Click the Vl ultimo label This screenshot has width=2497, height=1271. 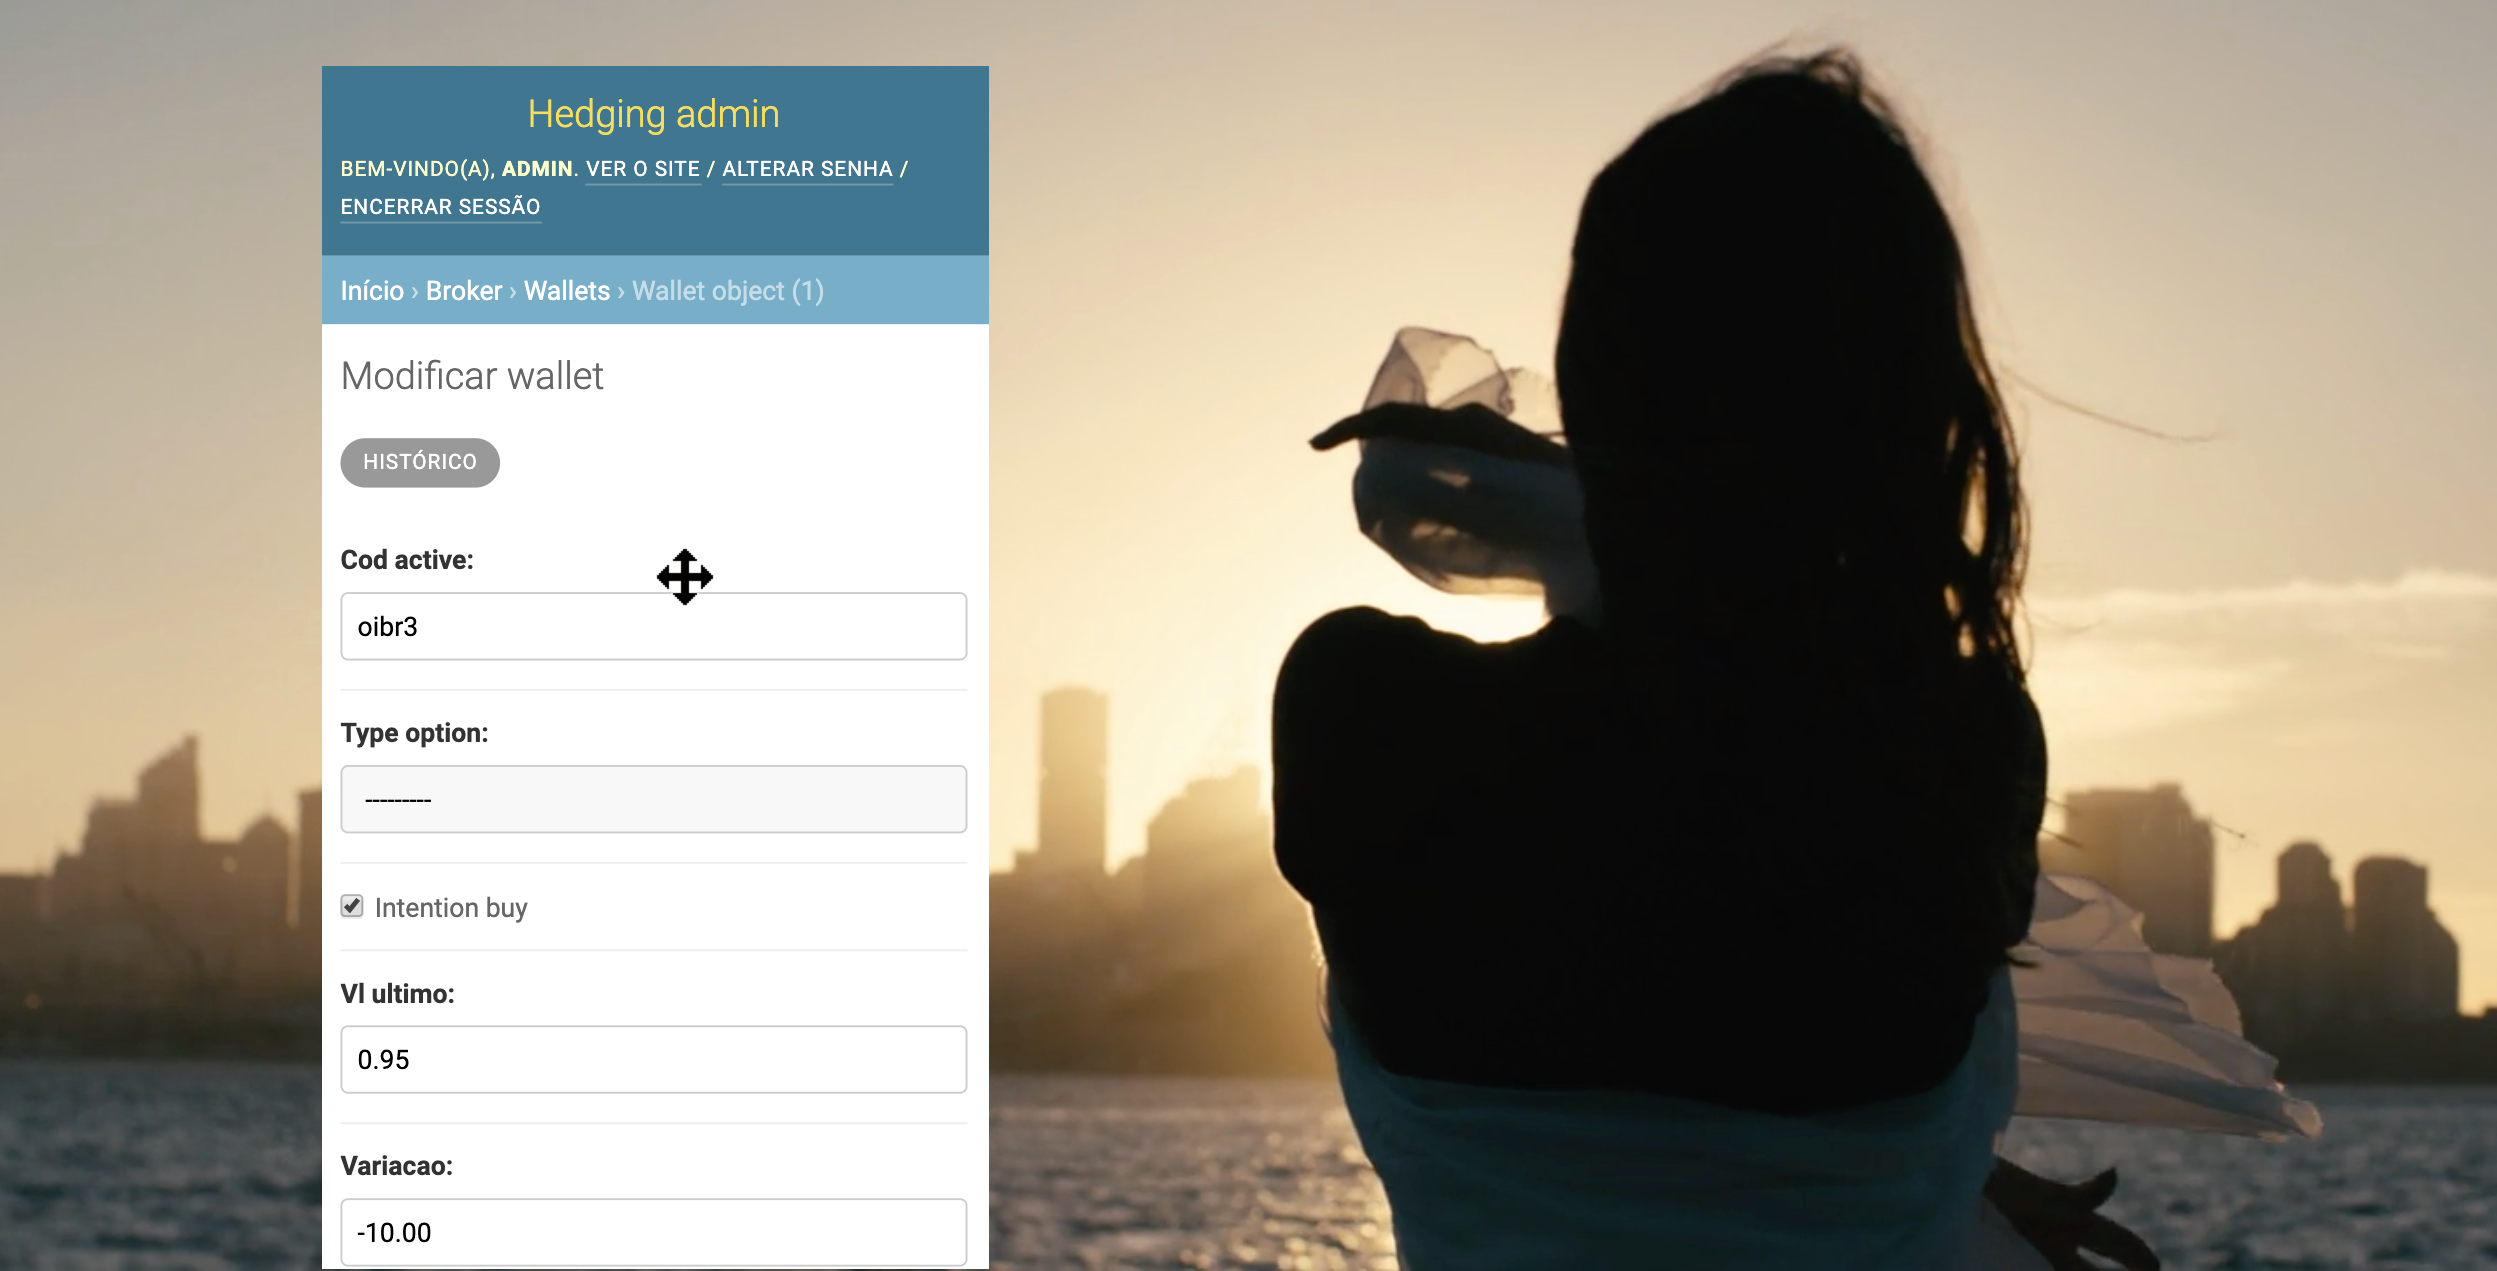coord(397,994)
